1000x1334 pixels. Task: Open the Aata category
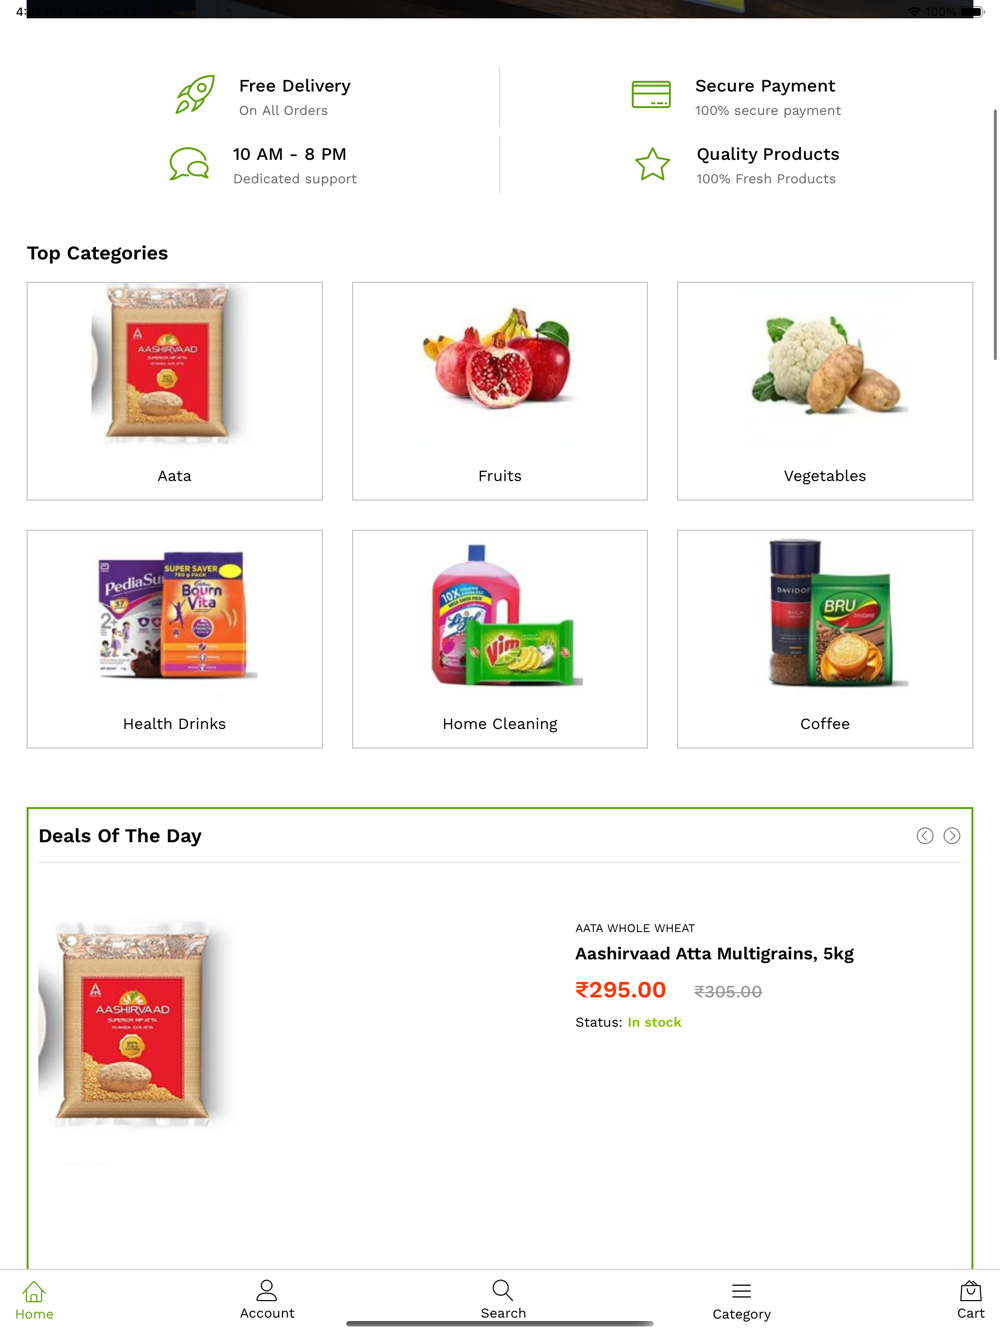coord(175,391)
